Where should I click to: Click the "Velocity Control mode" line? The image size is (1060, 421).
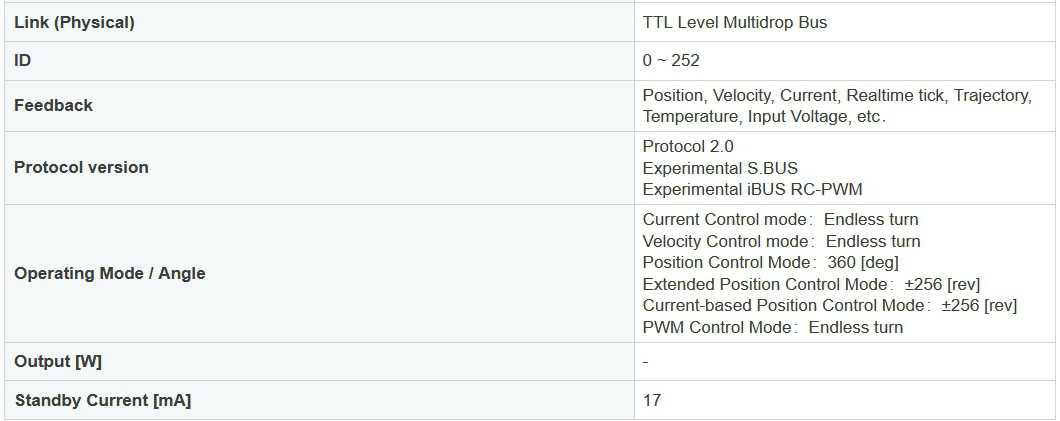pyautogui.click(x=781, y=241)
